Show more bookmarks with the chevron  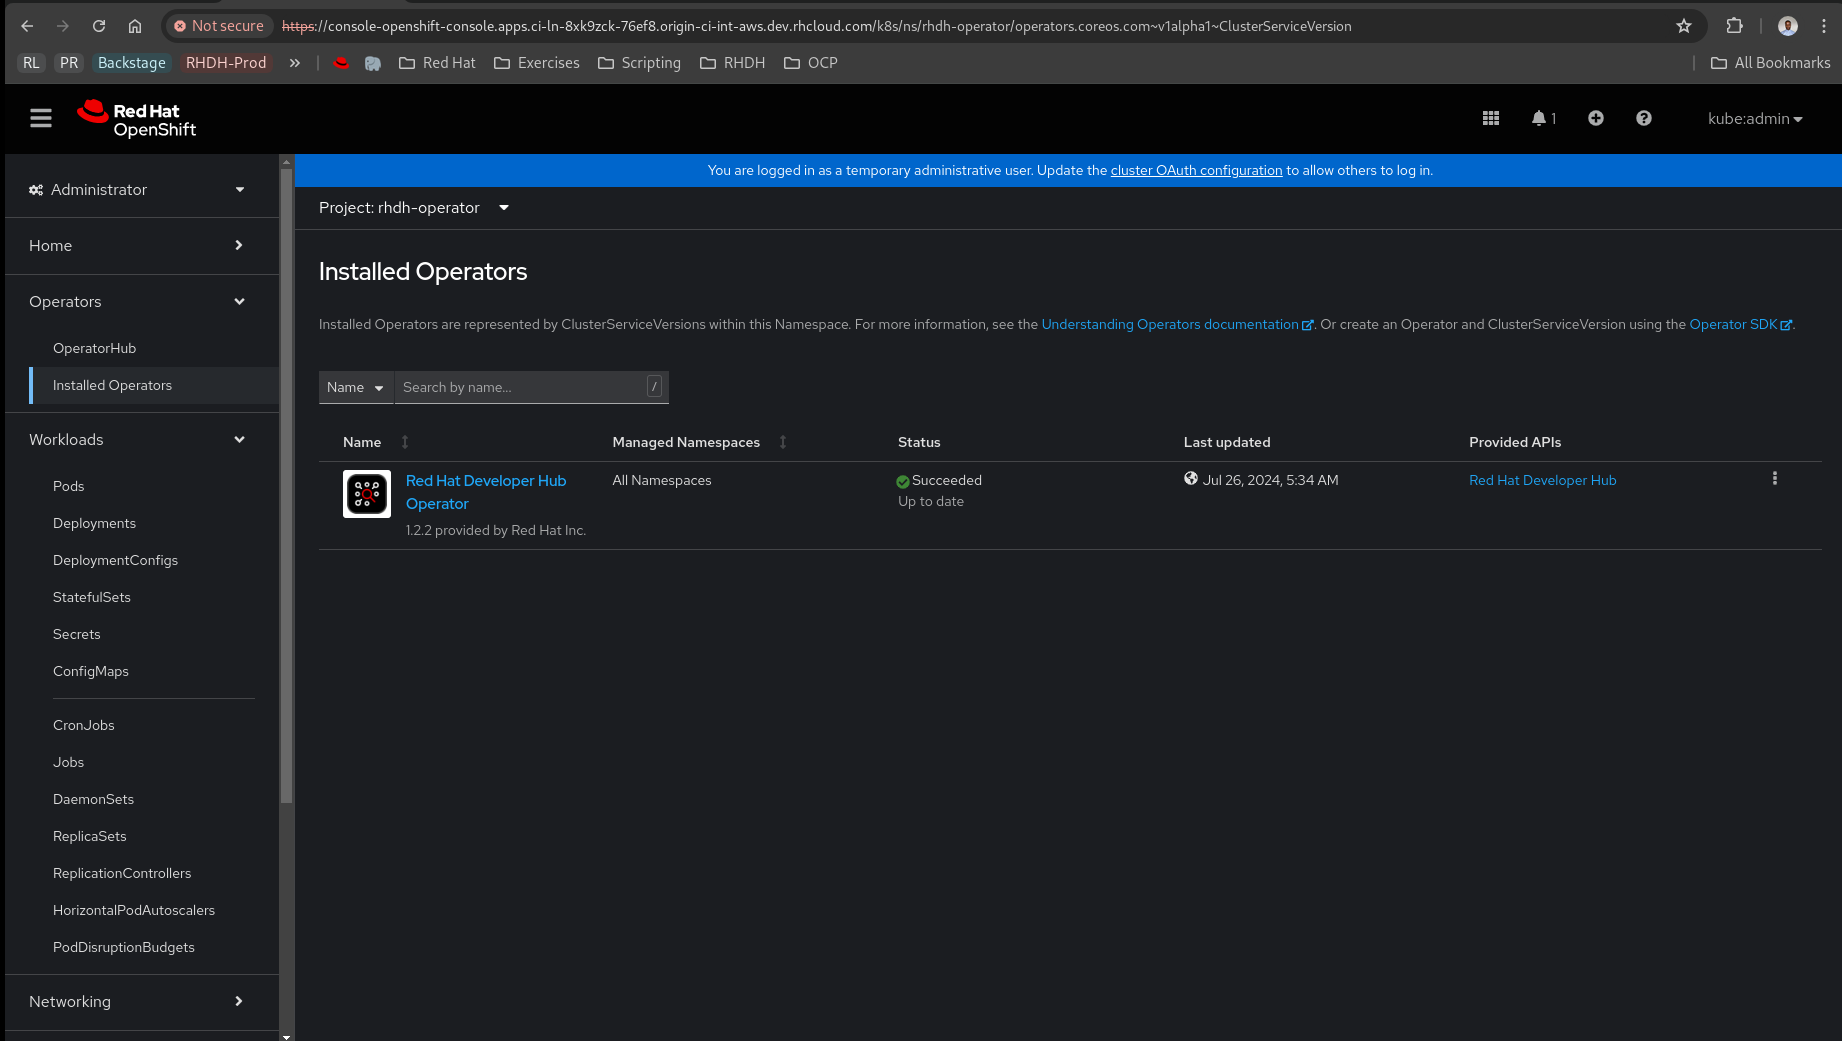click(295, 63)
